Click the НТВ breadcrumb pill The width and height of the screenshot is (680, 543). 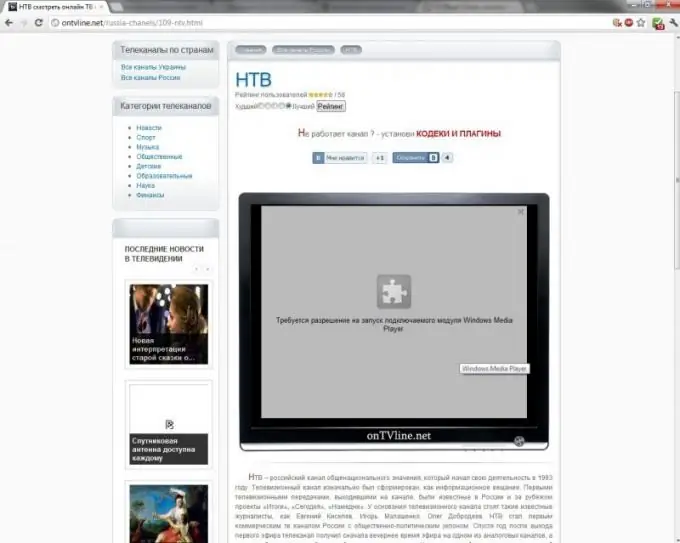coord(351,50)
